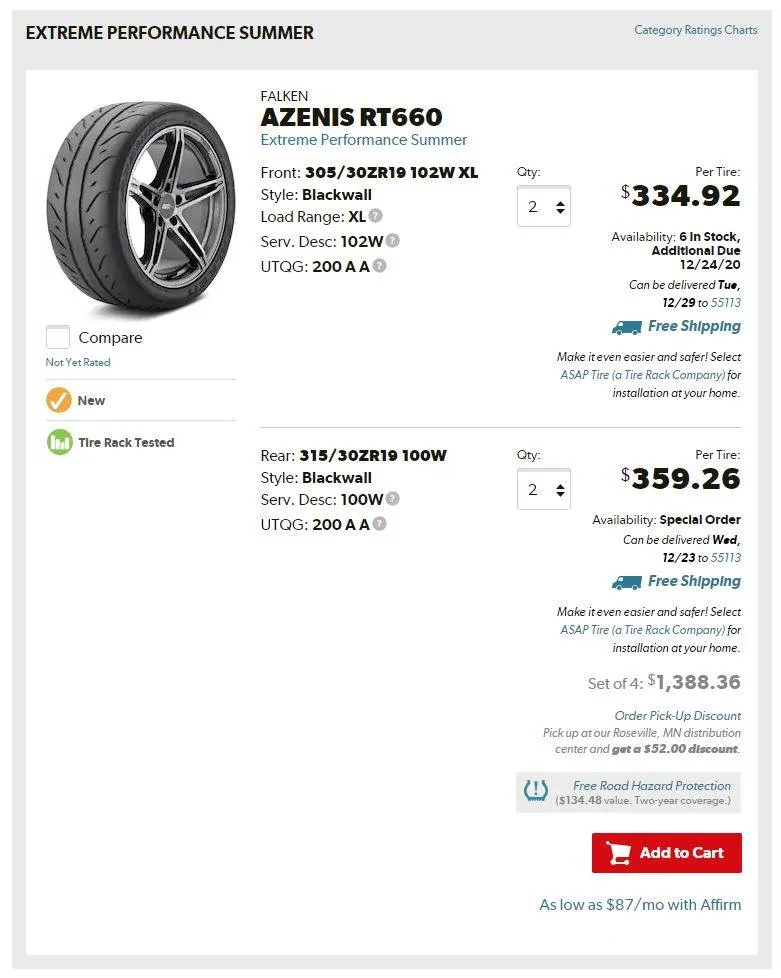Check the Compare checkbox

click(58, 337)
